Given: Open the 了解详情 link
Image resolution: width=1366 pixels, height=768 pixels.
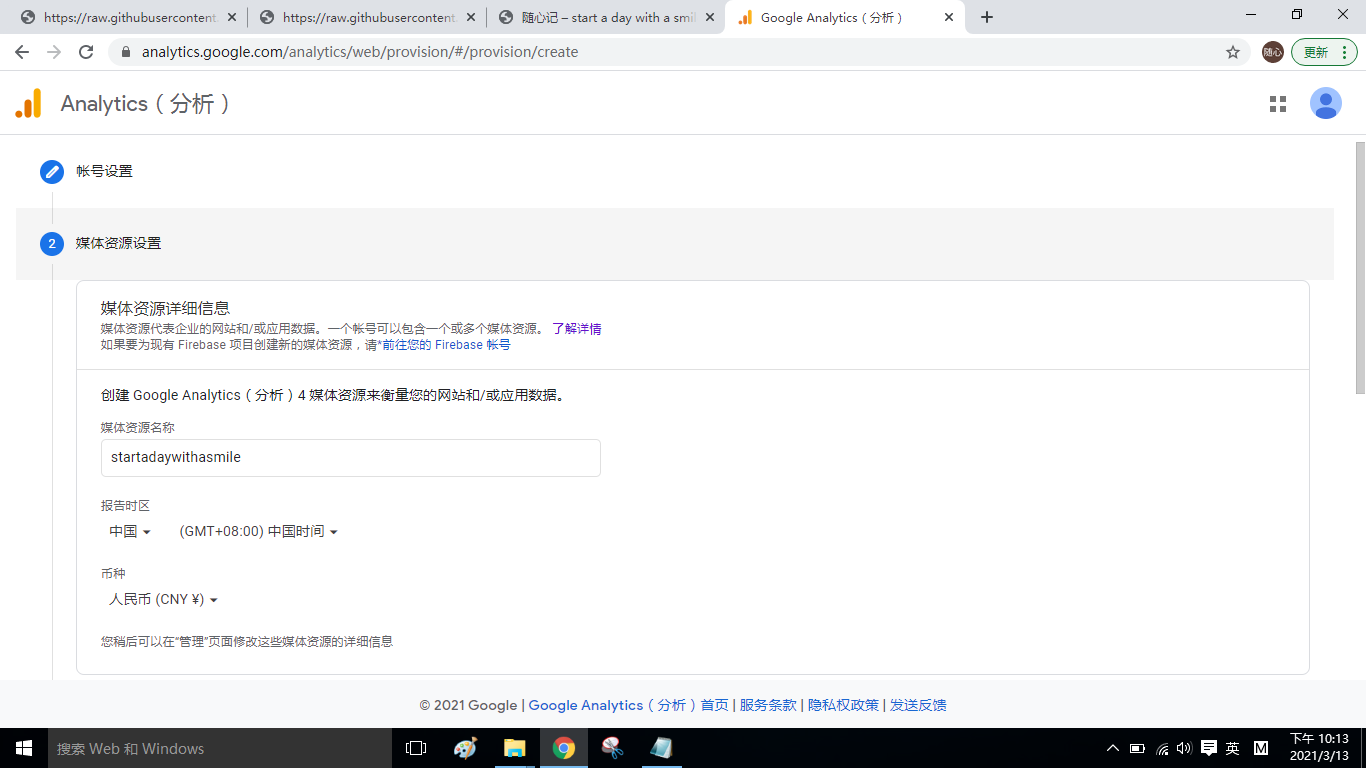Looking at the screenshot, I should click(577, 328).
